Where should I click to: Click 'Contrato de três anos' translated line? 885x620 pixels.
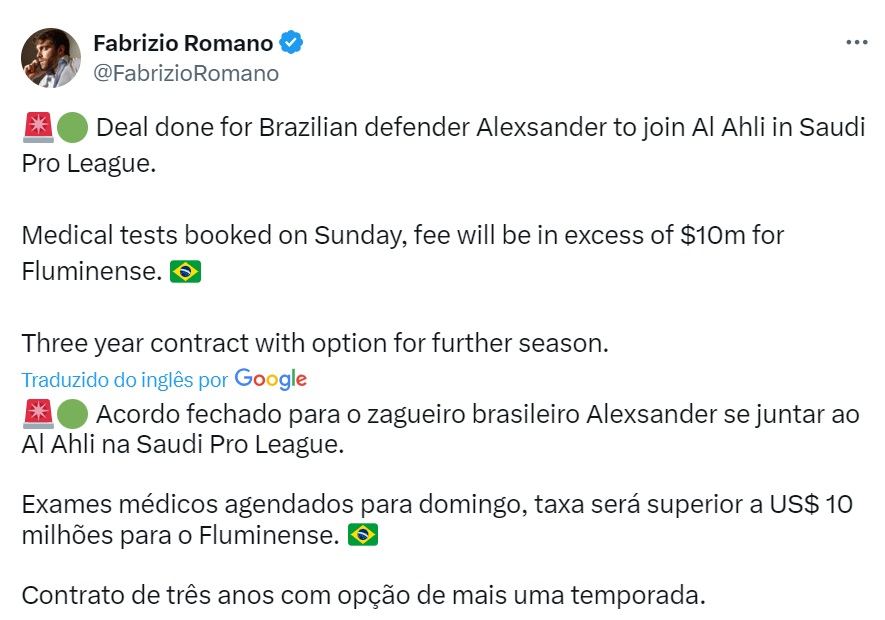coord(363,595)
